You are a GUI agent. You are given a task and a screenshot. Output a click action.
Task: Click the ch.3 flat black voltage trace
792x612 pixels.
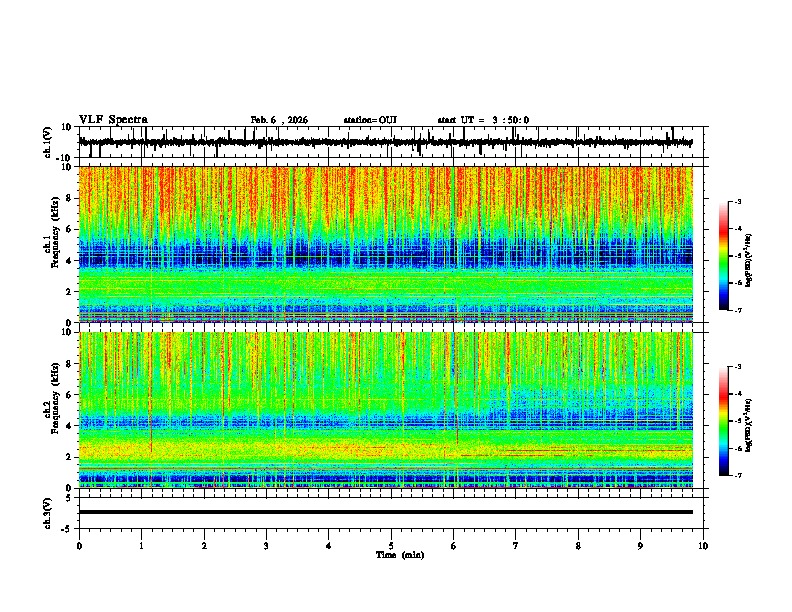coord(385,512)
